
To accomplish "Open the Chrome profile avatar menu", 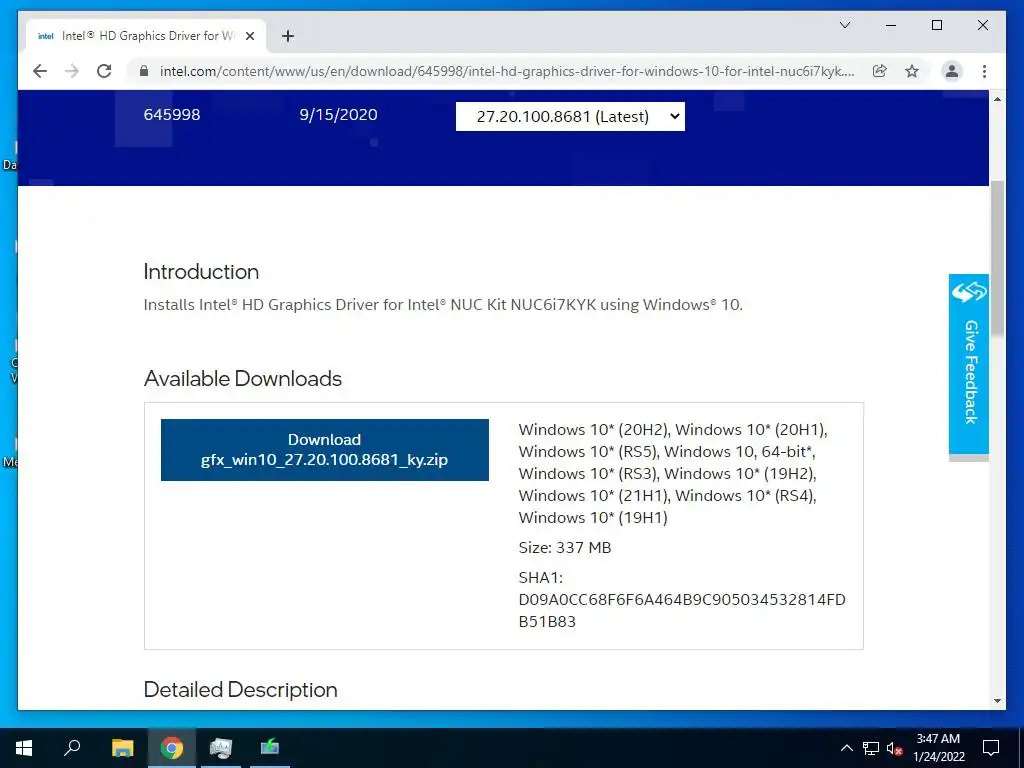I will pos(952,71).
